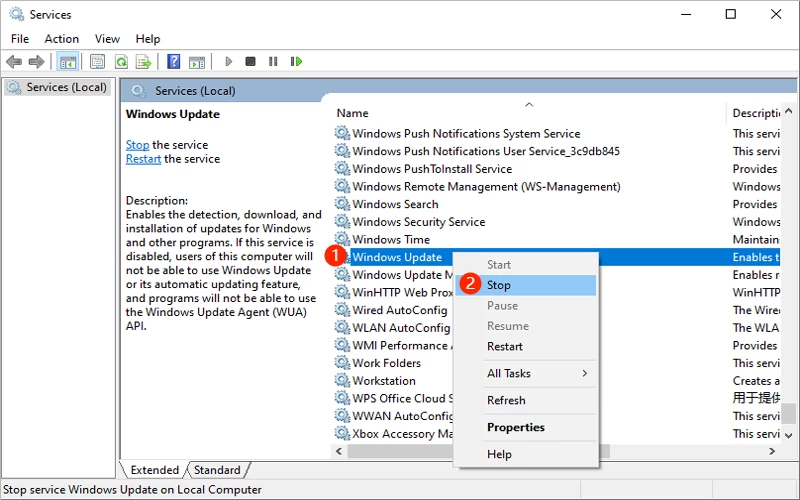Select the WinHTTP Web Proxy service row
Image resolution: width=800 pixels, height=500 pixels.
pos(394,292)
